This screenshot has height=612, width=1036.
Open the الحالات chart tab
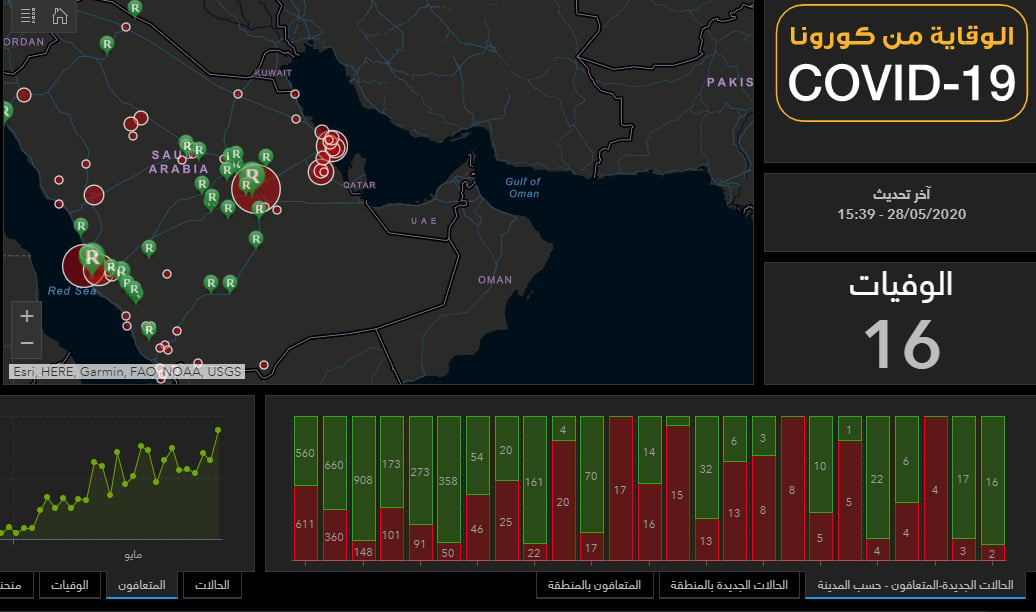click(x=211, y=585)
